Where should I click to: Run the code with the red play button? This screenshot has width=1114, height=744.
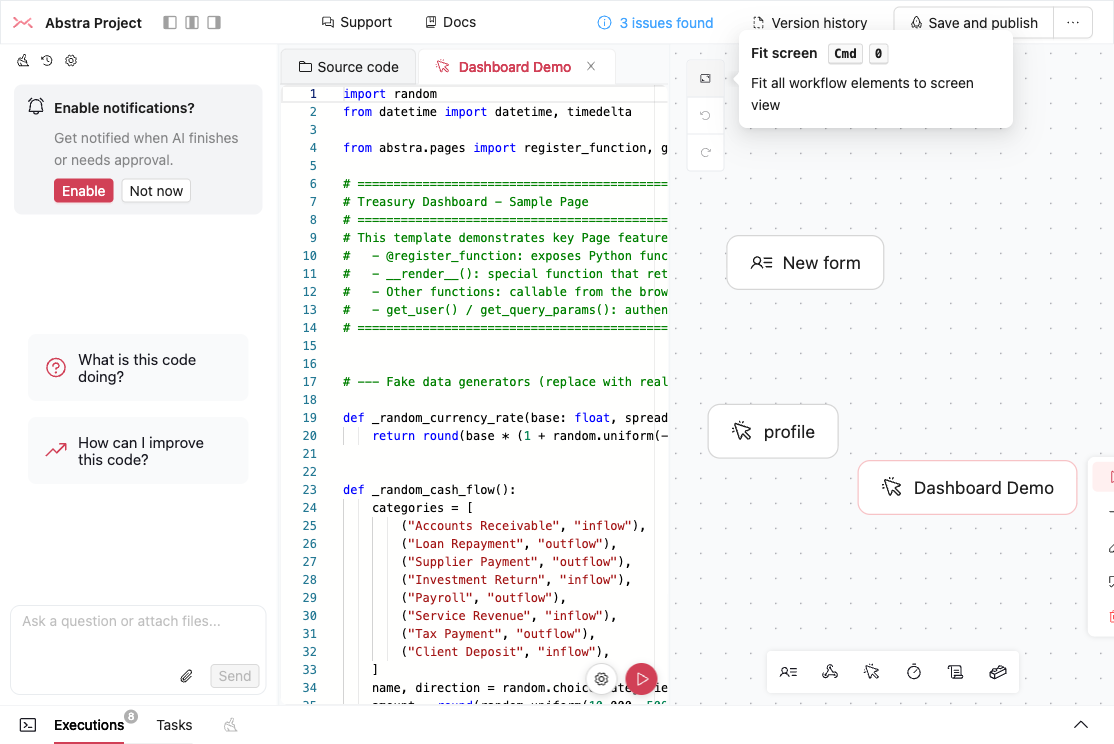pyautogui.click(x=641, y=678)
